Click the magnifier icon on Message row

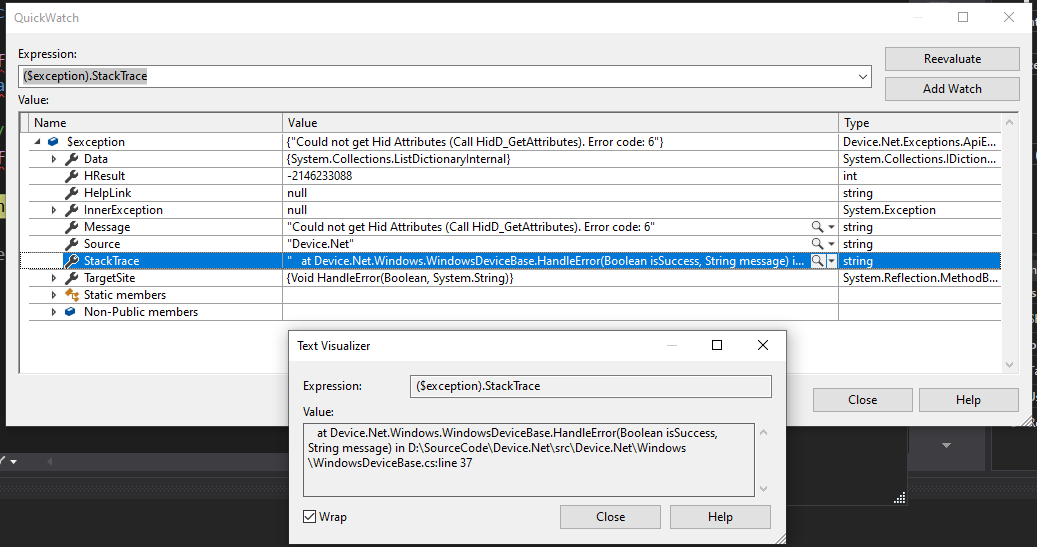point(818,227)
